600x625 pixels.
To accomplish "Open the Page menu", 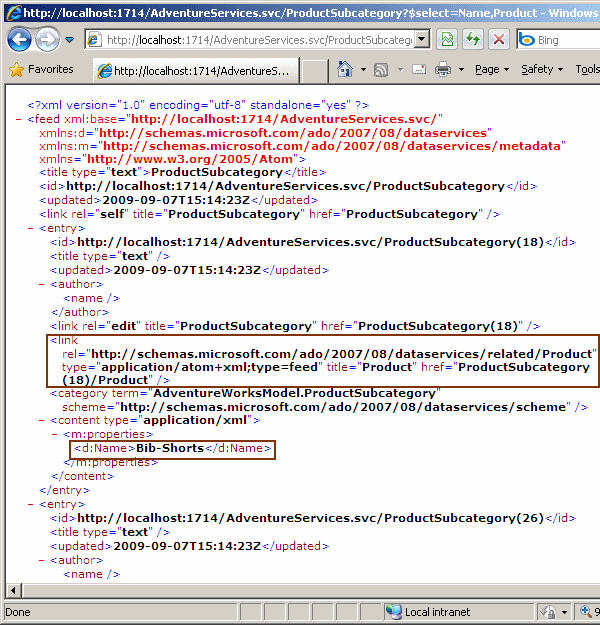I will (x=492, y=70).
